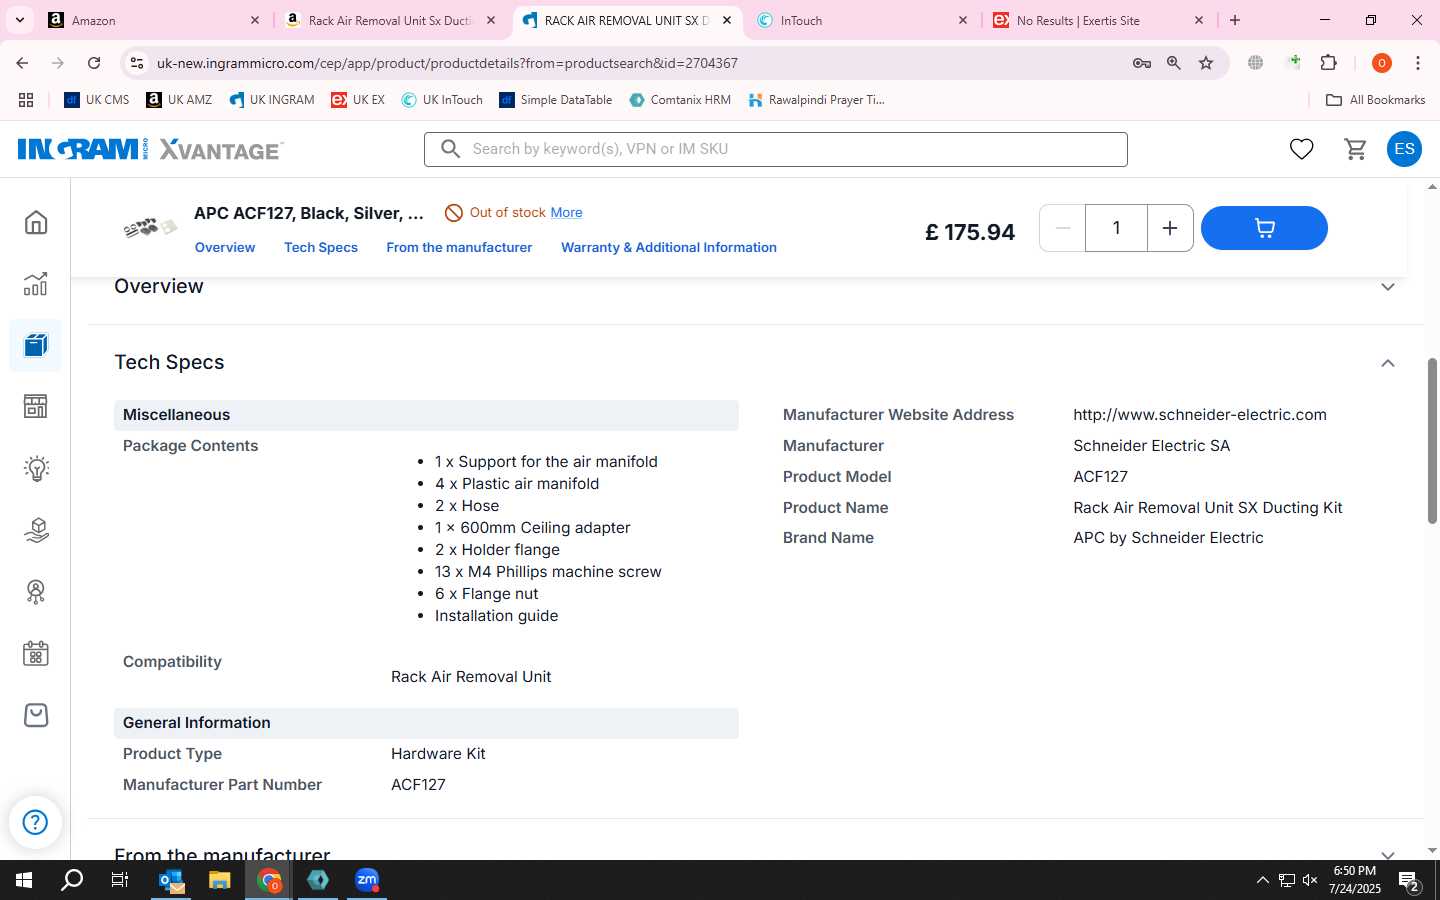The height and width of the screenshot is (900, 1440).
Task: Open the Home icon in left sidebar
Action: tap(36, 222)
